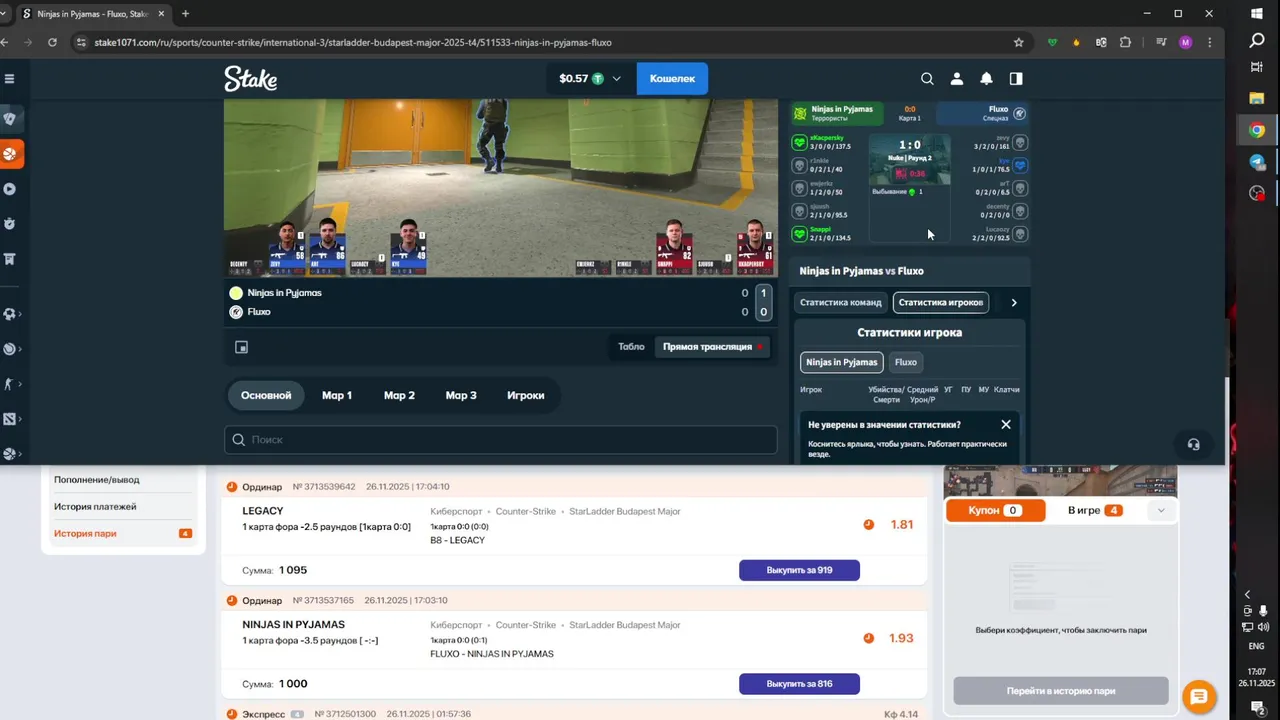Image resolution: width=1280 pixels, height=720 pixels.
Task: Open the Chrome profile avatar
Action: (1186, 42)
